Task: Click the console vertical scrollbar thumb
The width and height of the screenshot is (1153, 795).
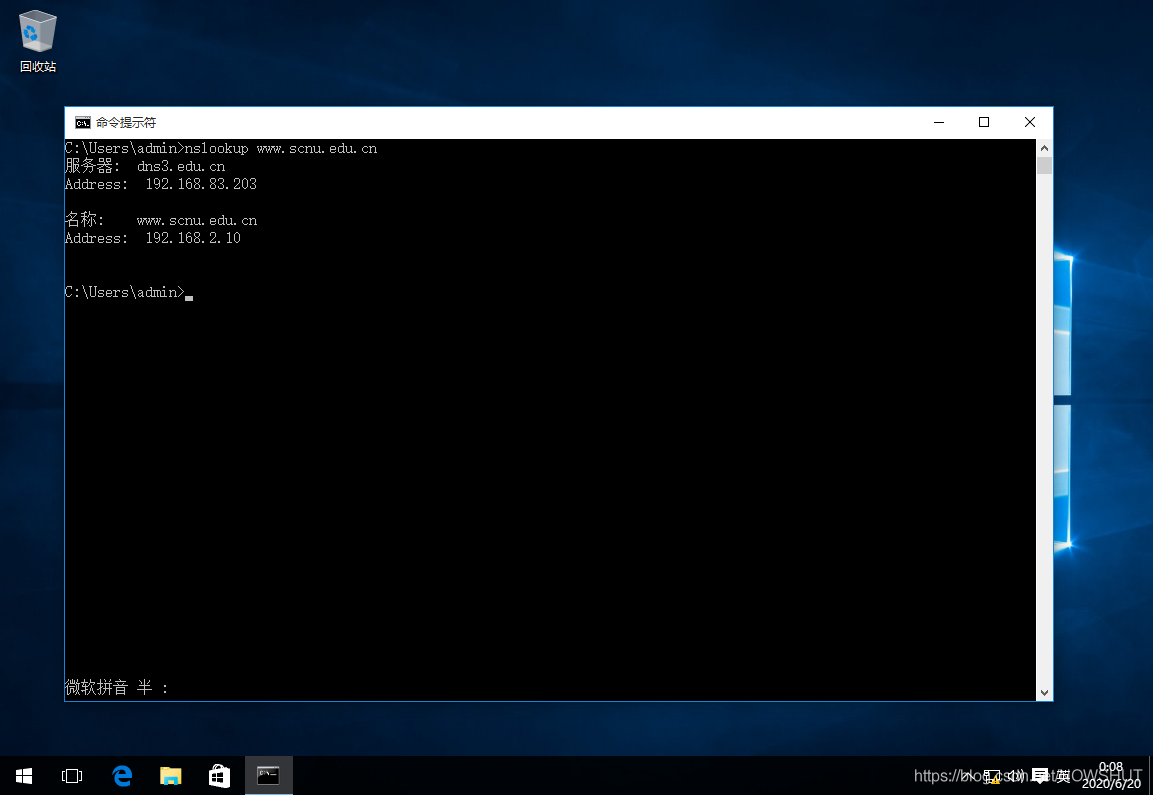Action: point(1044,166)
